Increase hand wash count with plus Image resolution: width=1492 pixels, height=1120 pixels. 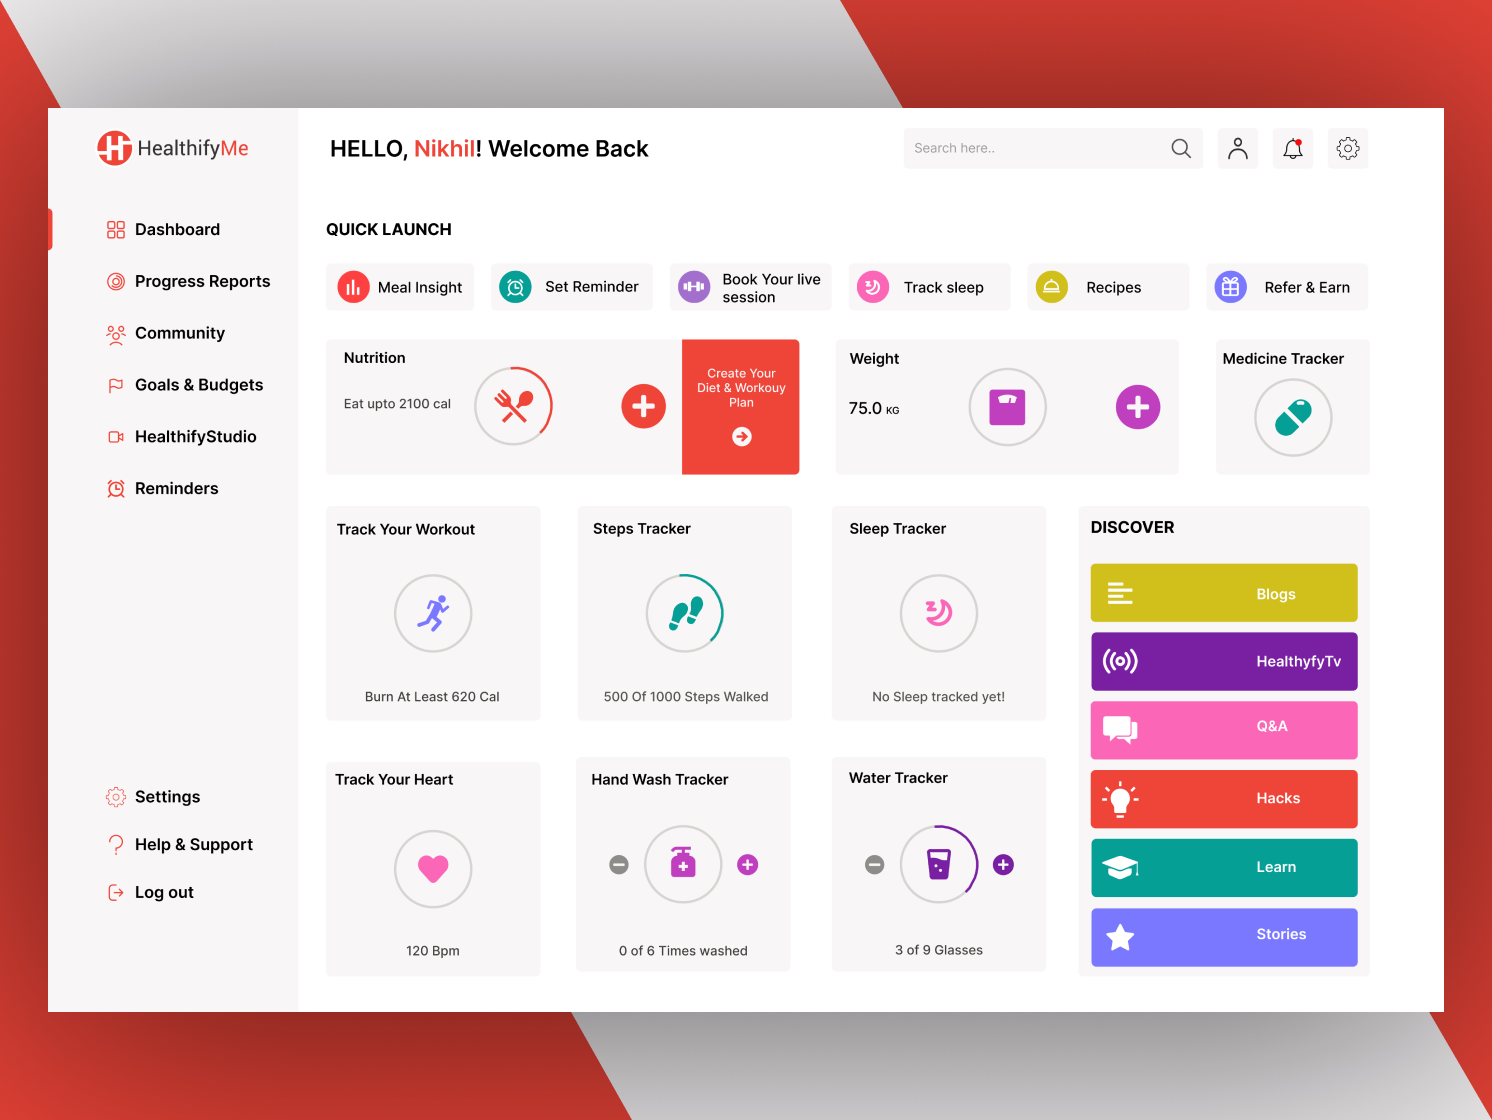click(748, 865)
